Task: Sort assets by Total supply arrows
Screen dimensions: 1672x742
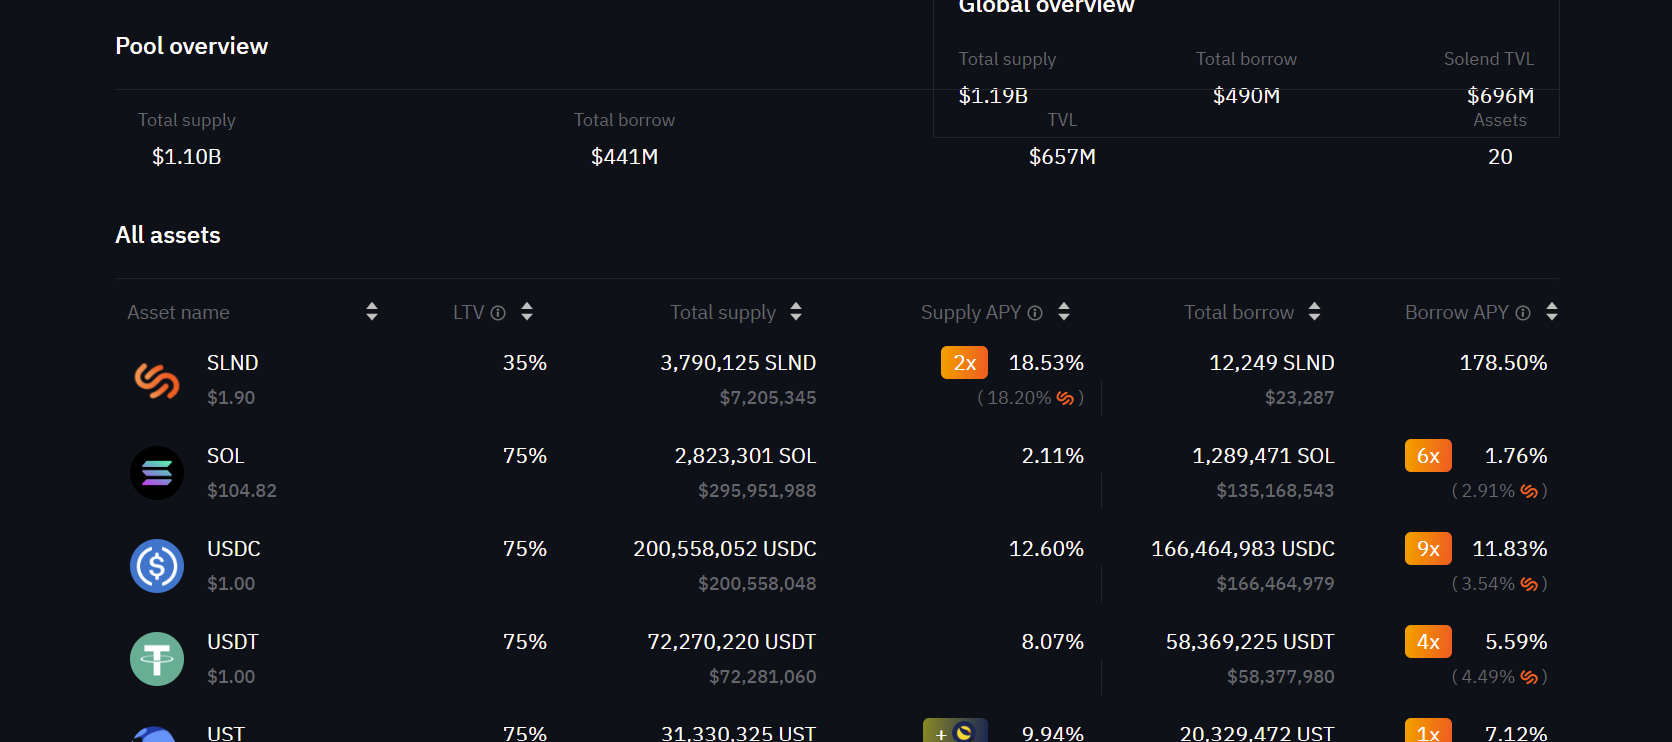Action: [x=796, y=312]
